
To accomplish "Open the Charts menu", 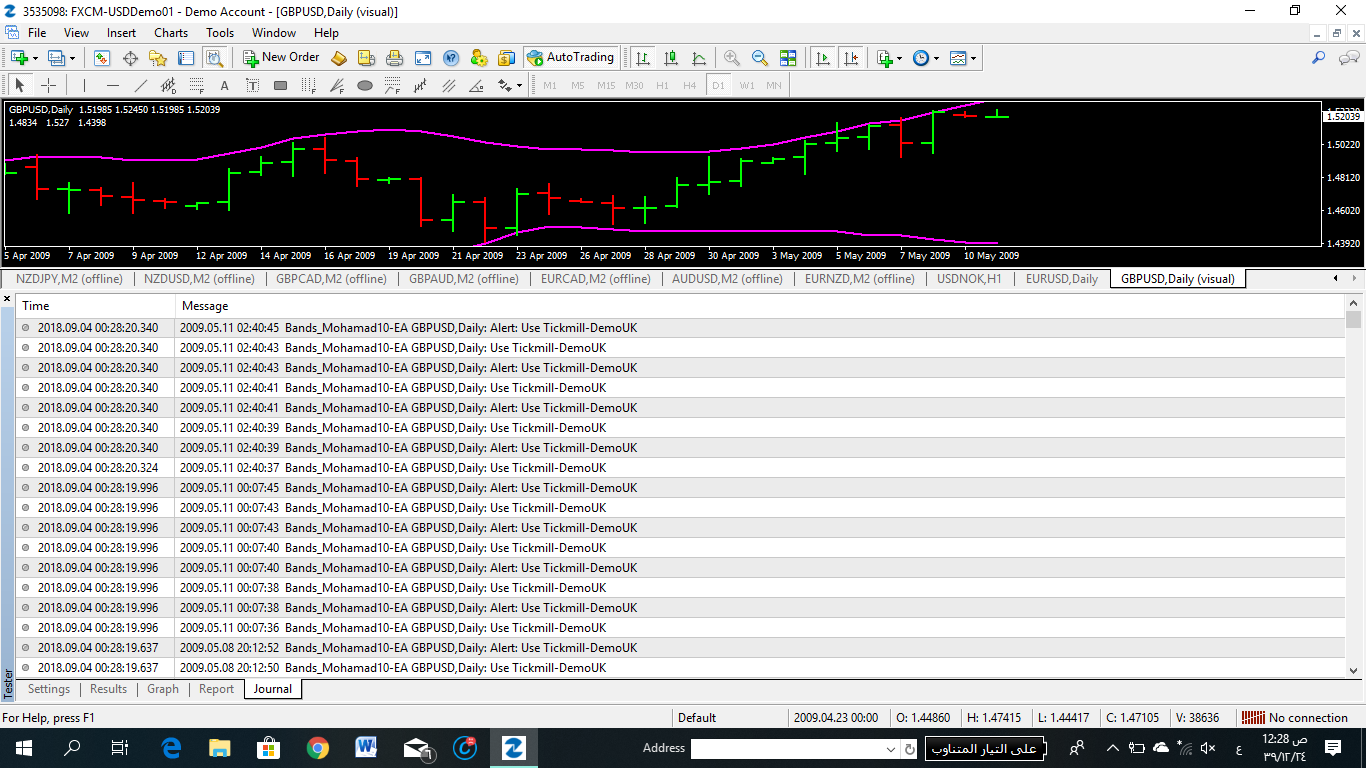I will pos(171,33).
